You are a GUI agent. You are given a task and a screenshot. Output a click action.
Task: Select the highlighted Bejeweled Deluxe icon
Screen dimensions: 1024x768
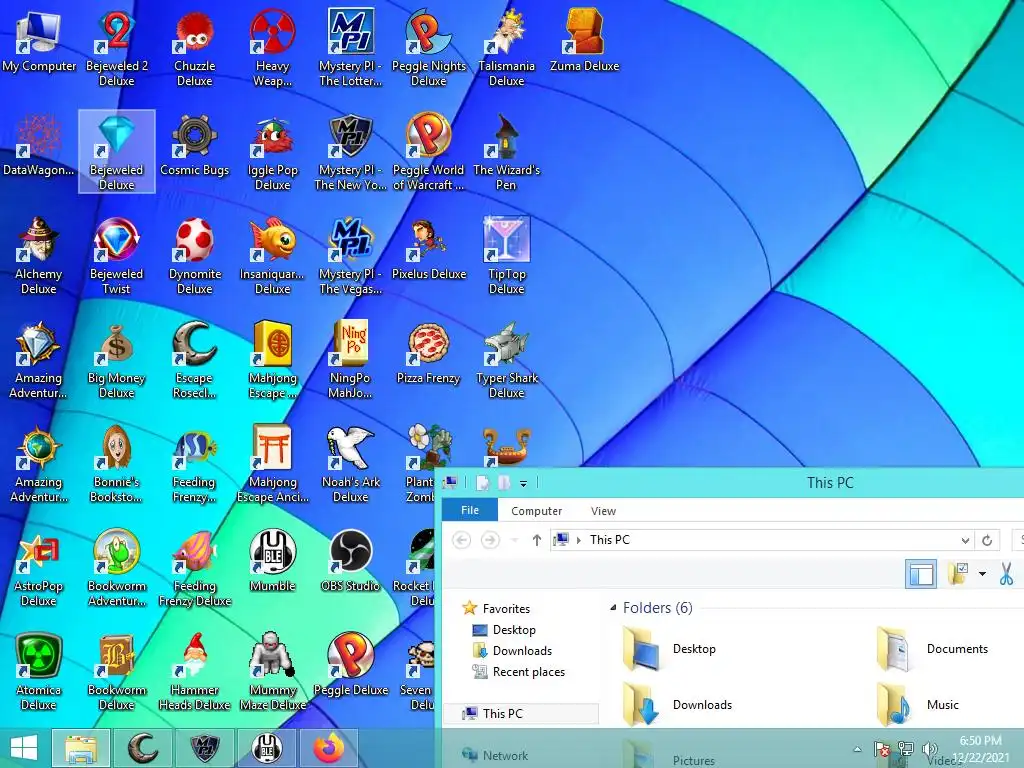tap(117, 152)
